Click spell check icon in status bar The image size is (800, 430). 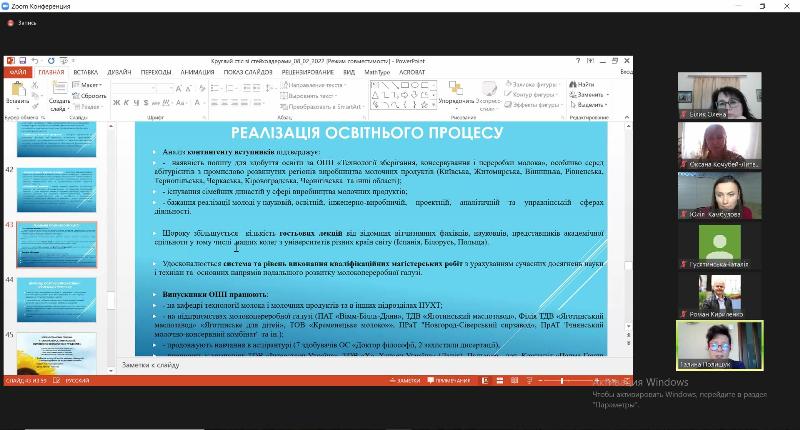coord(57,381)
